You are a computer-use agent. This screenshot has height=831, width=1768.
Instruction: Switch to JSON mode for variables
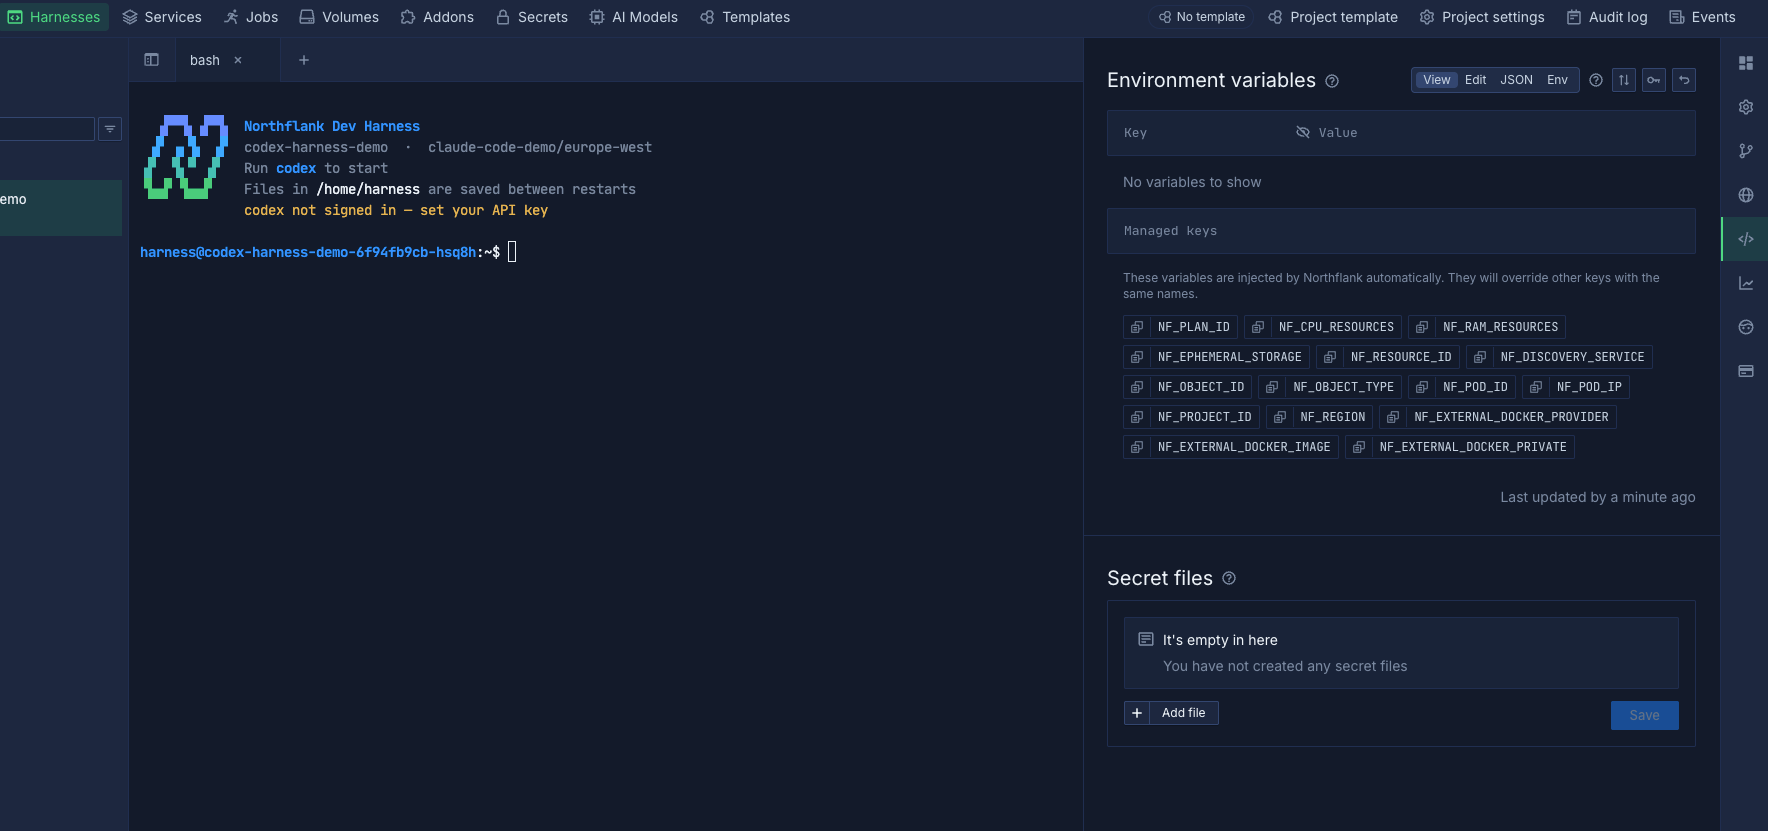1516,80
